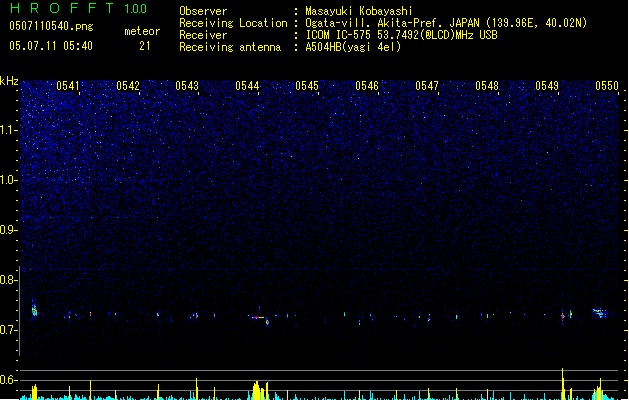Viewport: 629px width, 400px height.
Task: Click the 0.8 kHz axis label
Action: coord(8,280)
